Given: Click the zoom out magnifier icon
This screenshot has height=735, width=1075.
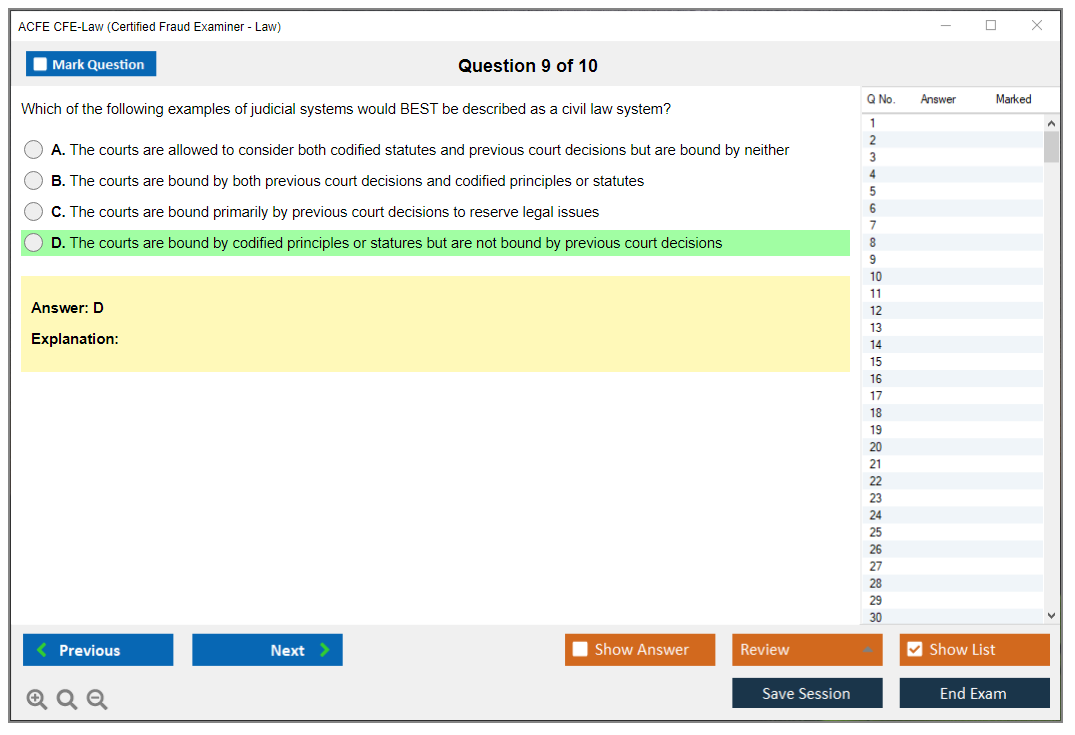Looking at the screenshot, I should pyautogui.click(x=97, y=699).
